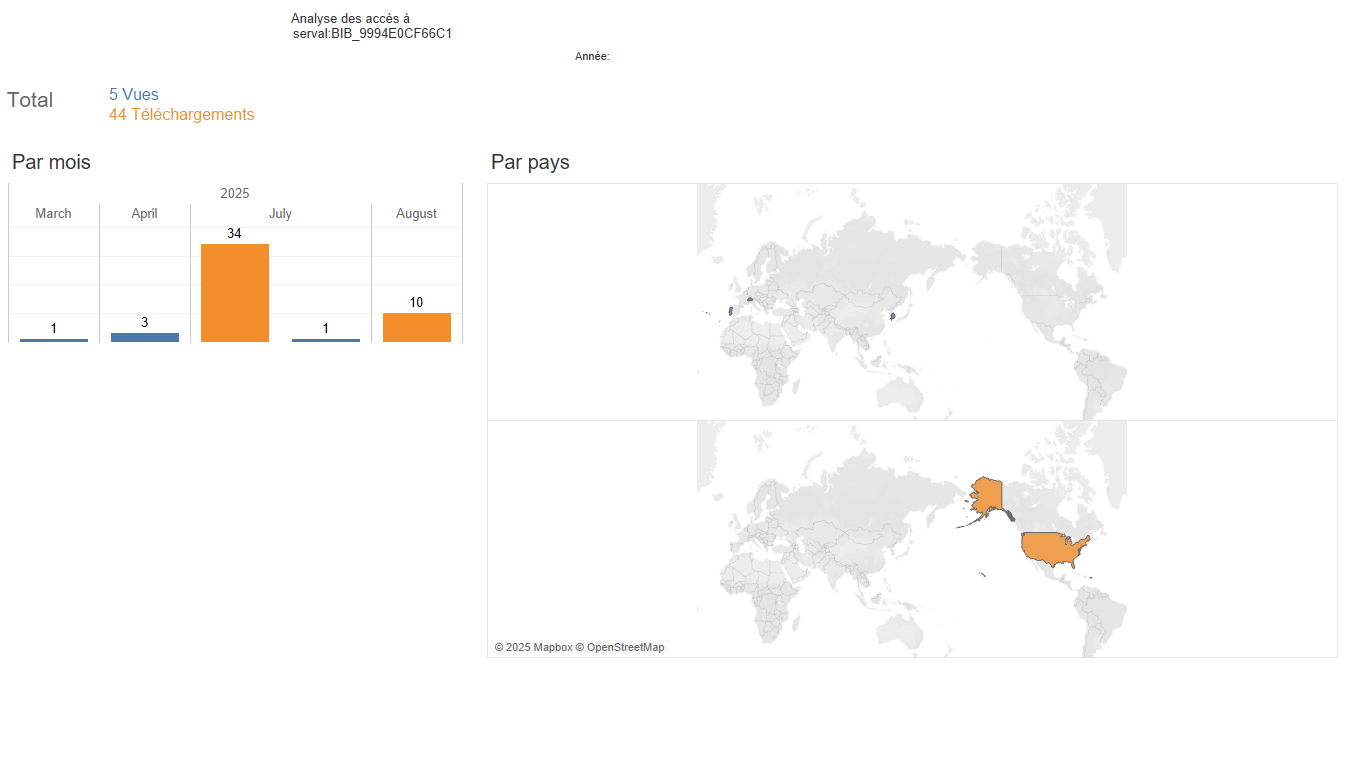Click the '1' value label above March bar
The image size is (1366, 768).
coord(54,328)
